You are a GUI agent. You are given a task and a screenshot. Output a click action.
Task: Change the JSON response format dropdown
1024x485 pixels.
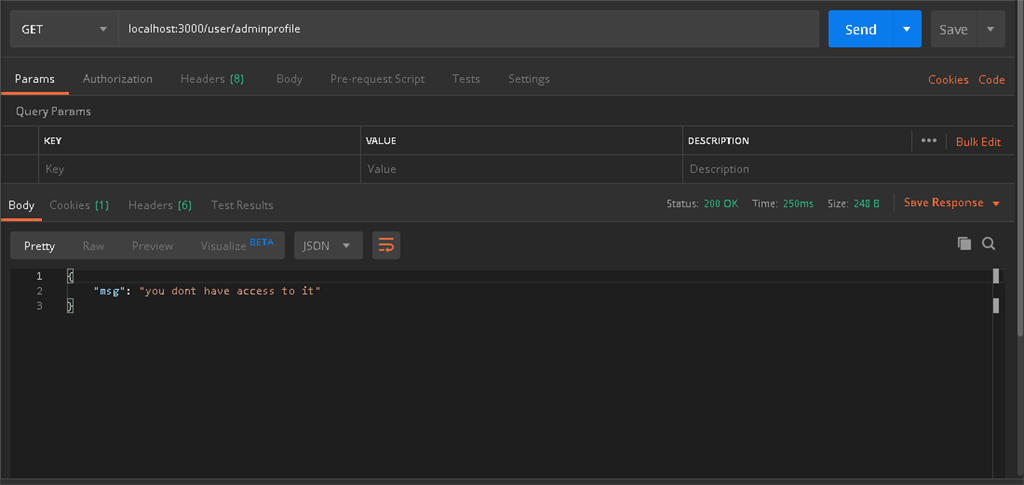click(x=327, y=245)
